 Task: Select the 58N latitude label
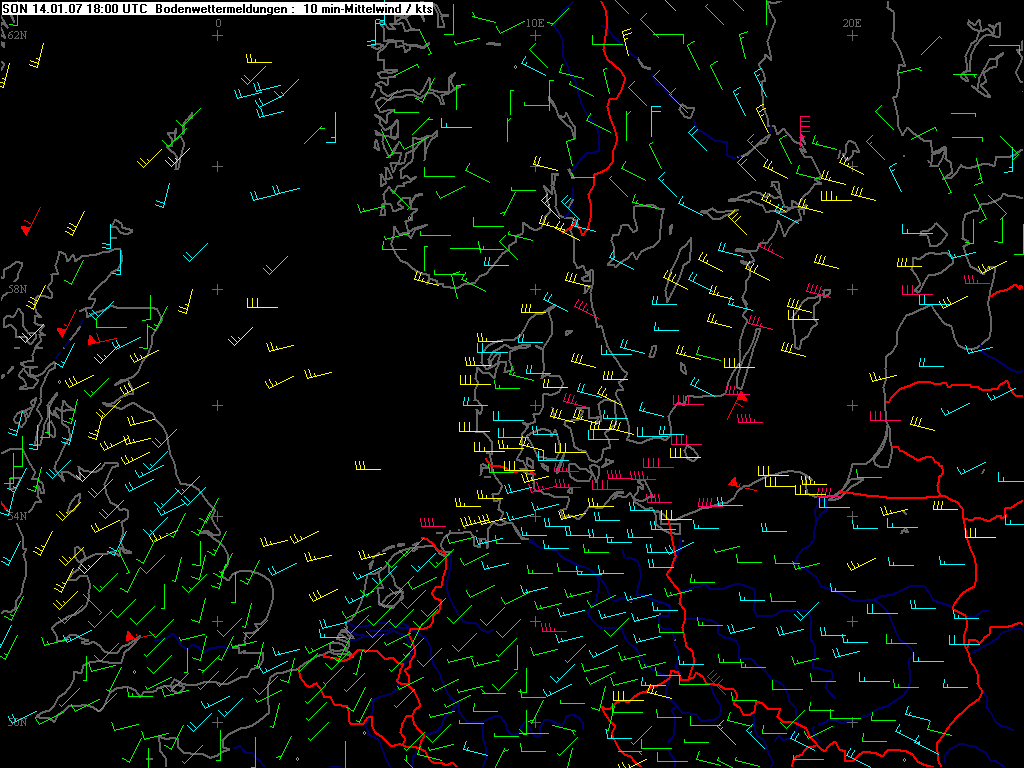click(x=17, y=289)
